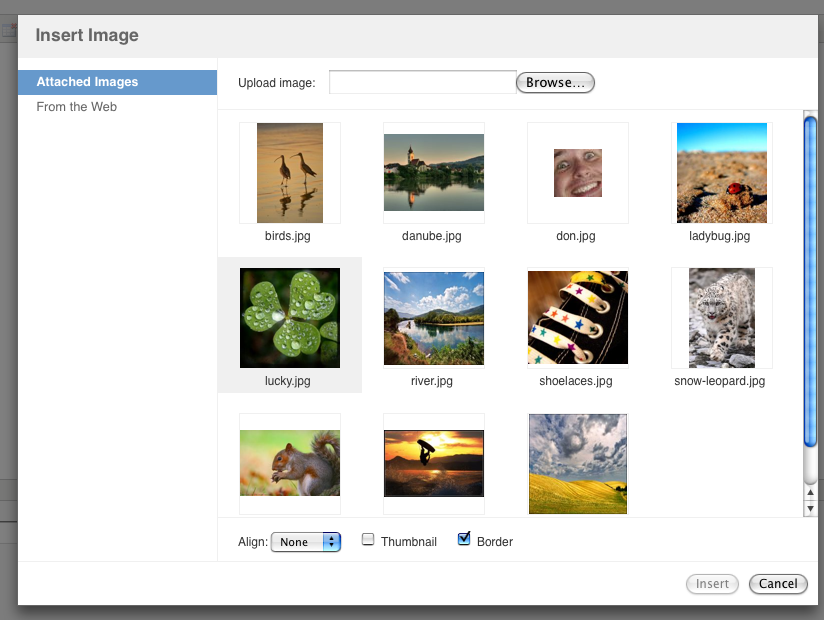824x620 pixels.
Task: Open the Align dropdown
Action: pos(306,542)
